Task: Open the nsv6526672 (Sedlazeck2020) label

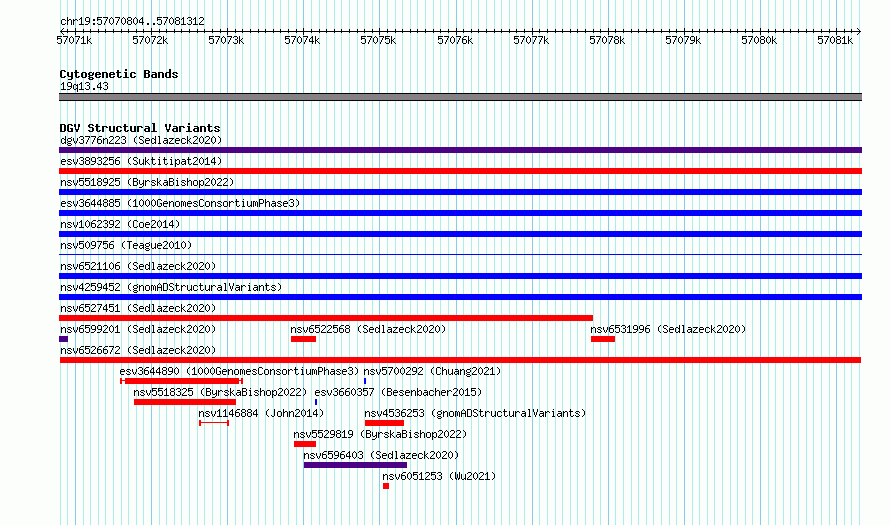Action: tap(138, 350)
